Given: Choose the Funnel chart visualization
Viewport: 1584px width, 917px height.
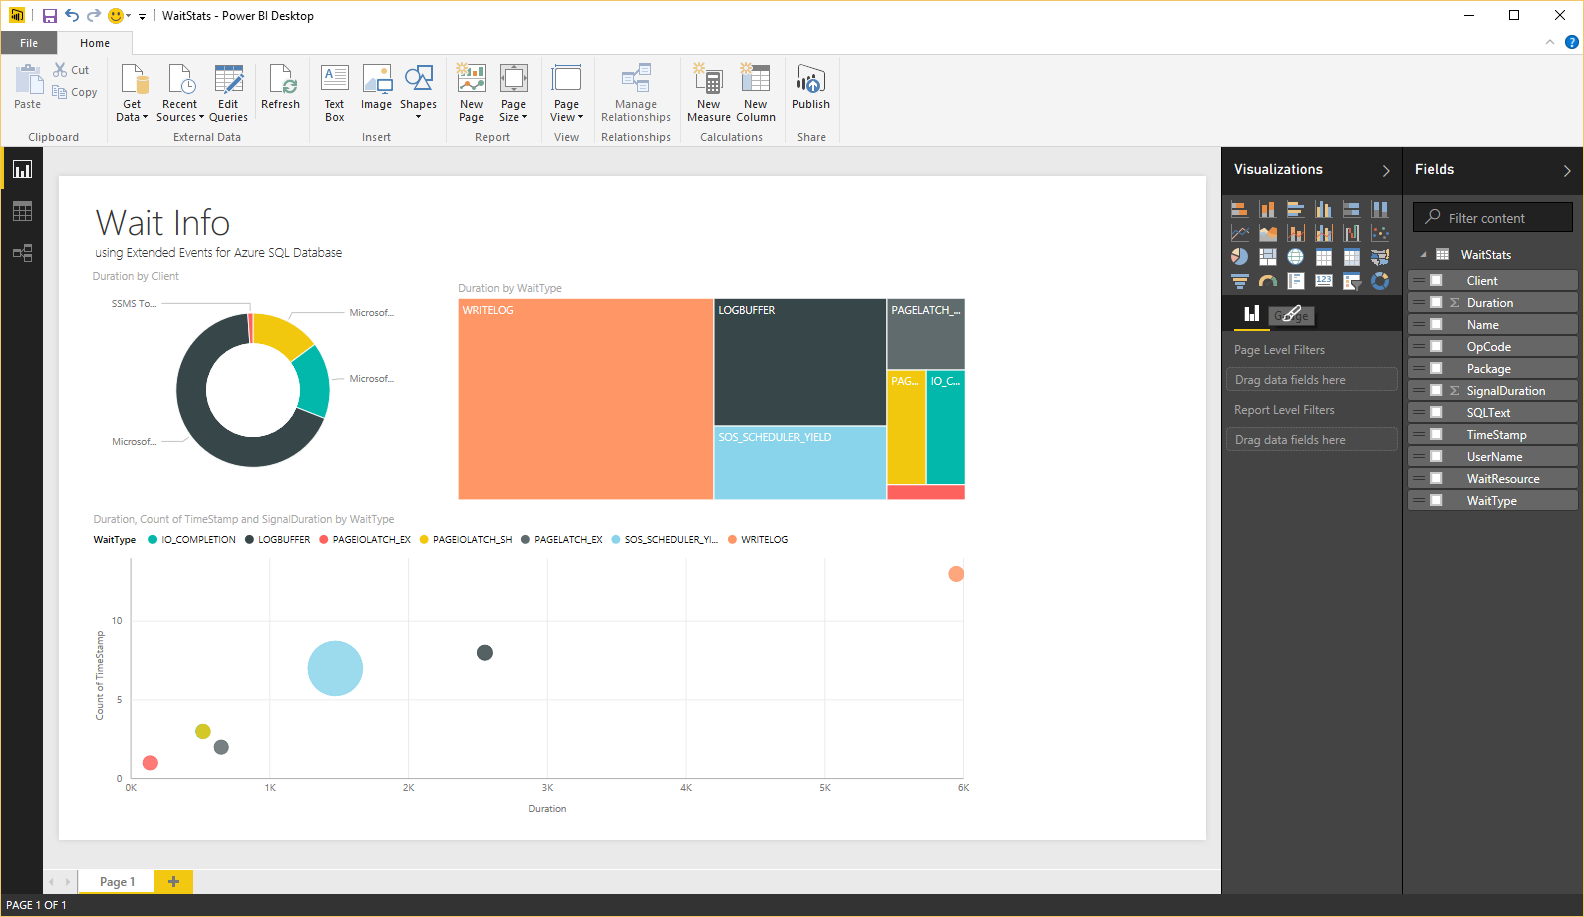Looking at the screenshot, I should (x=1239, y=281).
